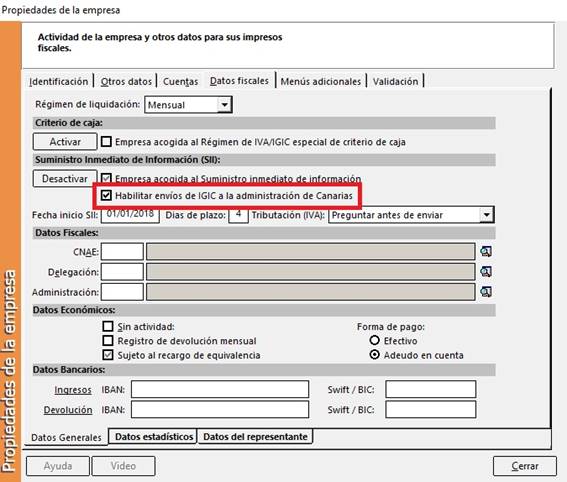This screenshot has height=482, width=567.
Task: Enable Registro de devolución mensual
Action: 108,341
